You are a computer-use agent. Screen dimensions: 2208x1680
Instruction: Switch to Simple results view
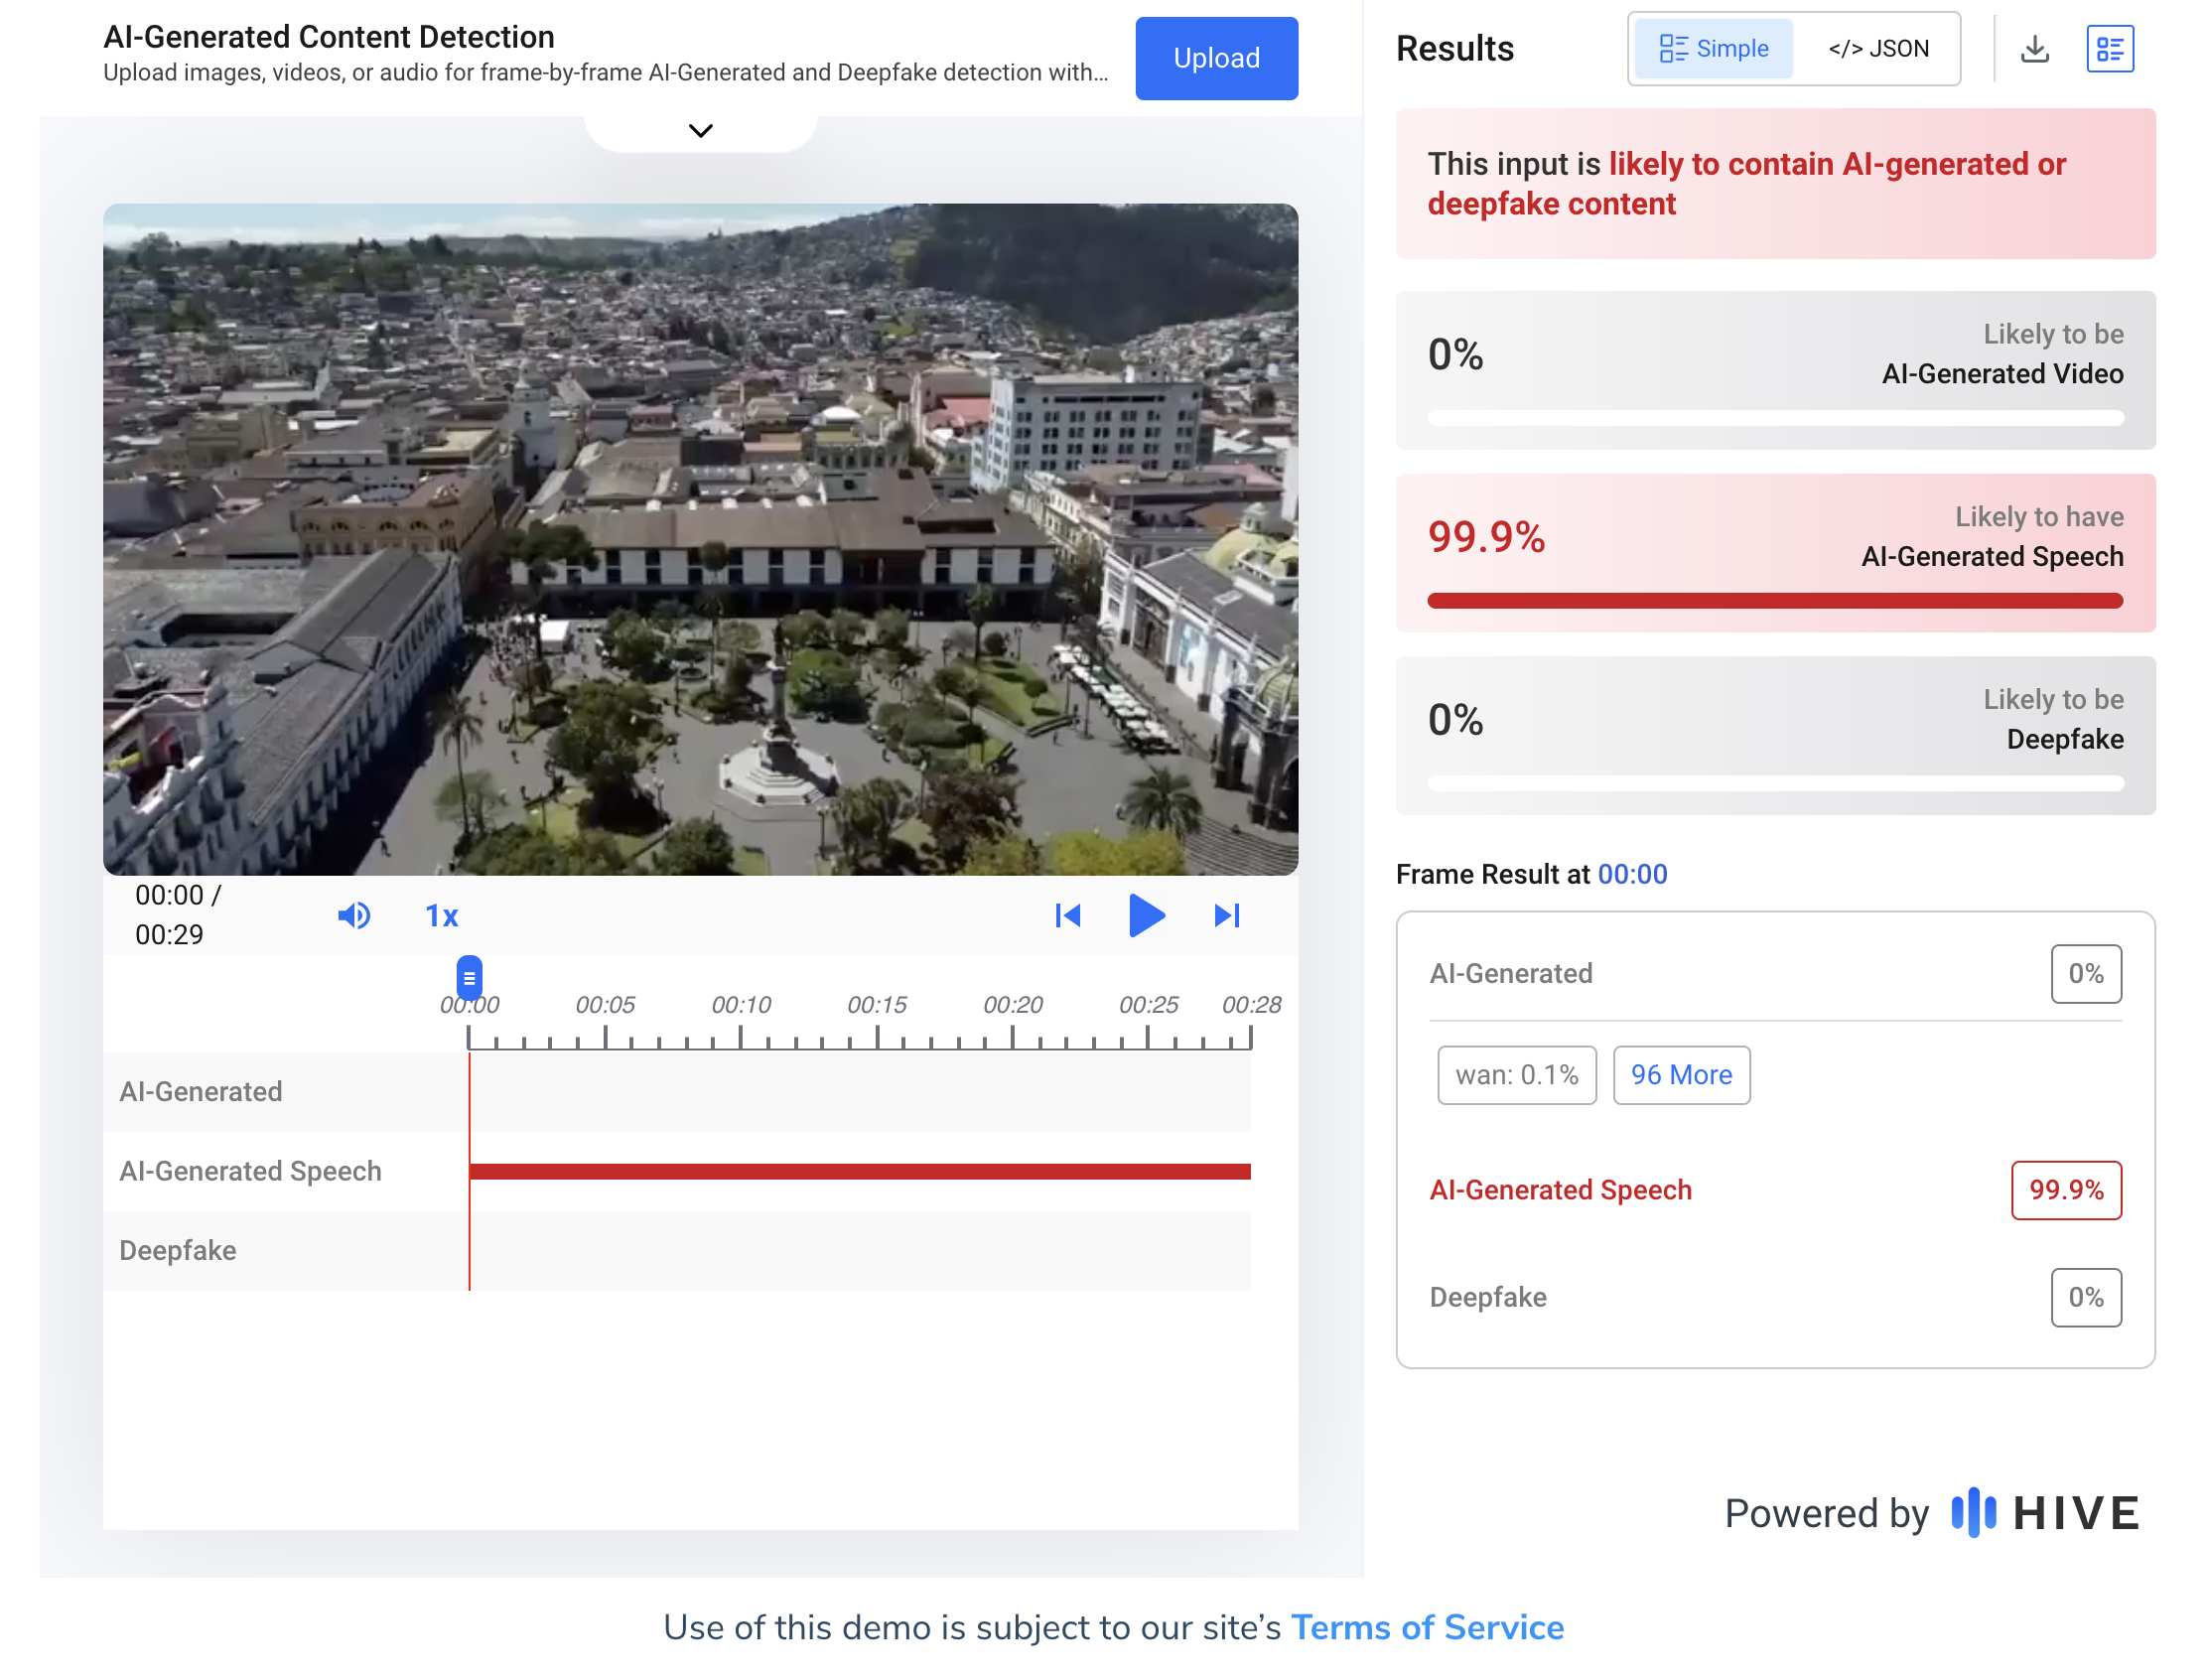1713,48
